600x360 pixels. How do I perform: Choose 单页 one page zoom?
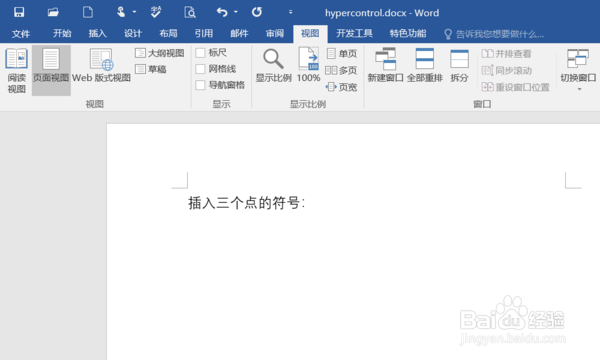click(x=342, y=54)
